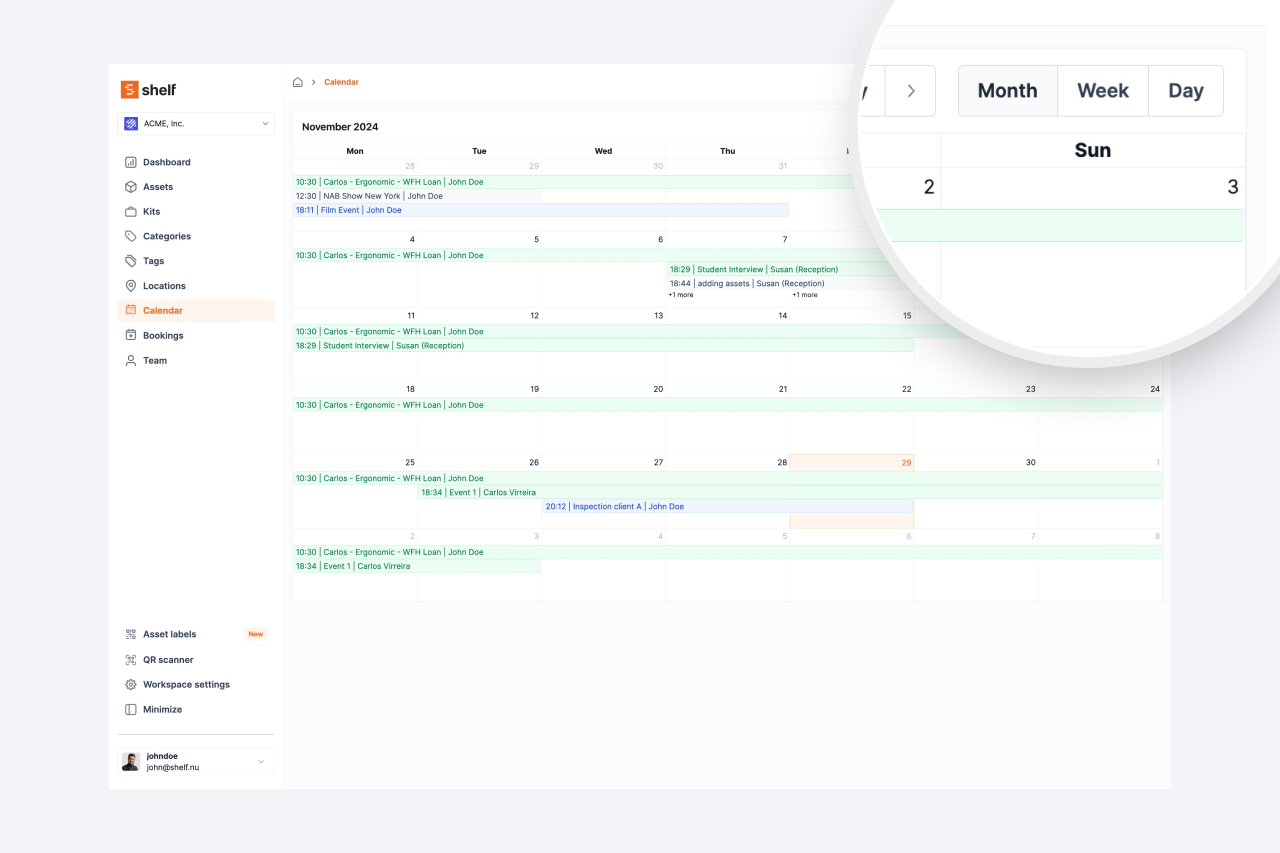Screen dimensions: 1280x853
Task: Open the Dashboard from the sidebar
Action: pyautogui.click(x=168, y=161)
